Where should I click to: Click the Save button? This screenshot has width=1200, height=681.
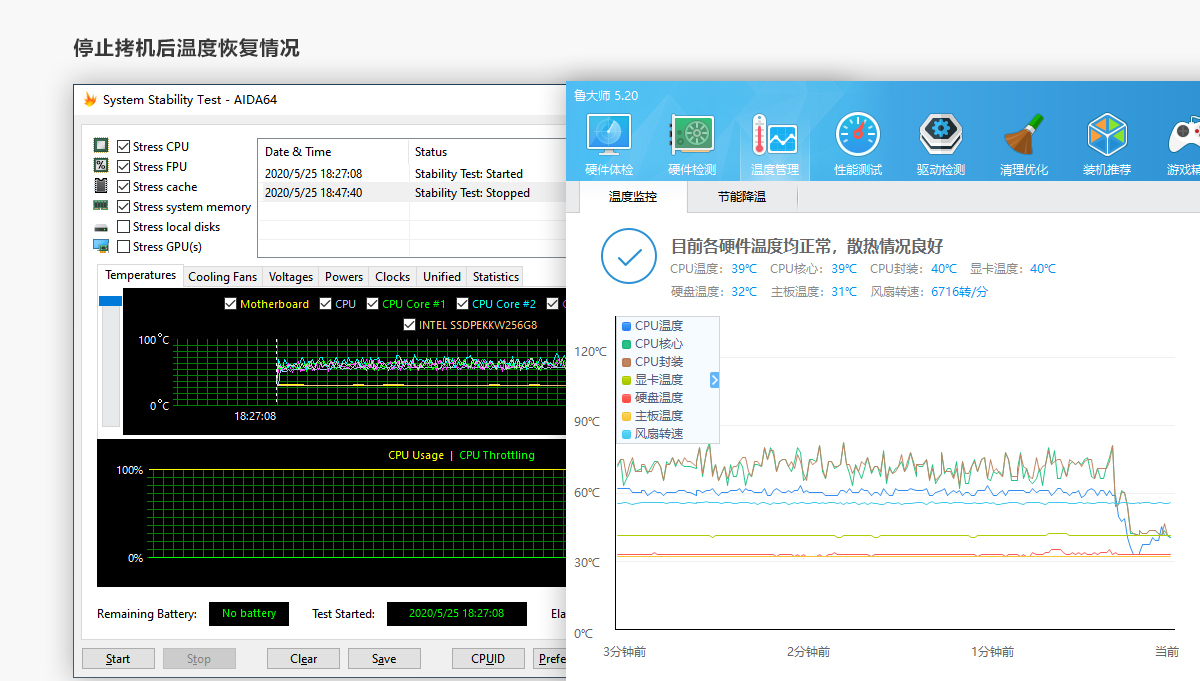point(384,659)
